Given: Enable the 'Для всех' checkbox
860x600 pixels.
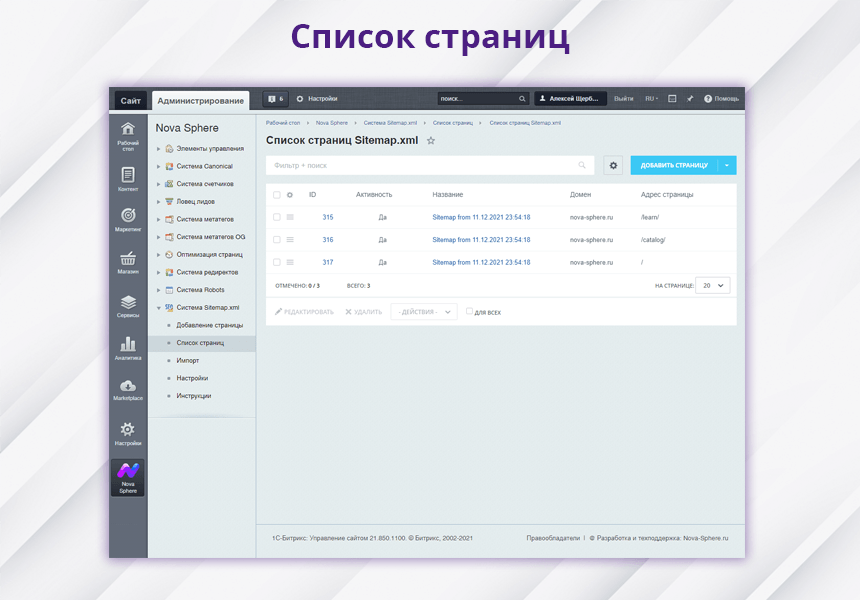Looking at the screenshot, I should (469, 312).
